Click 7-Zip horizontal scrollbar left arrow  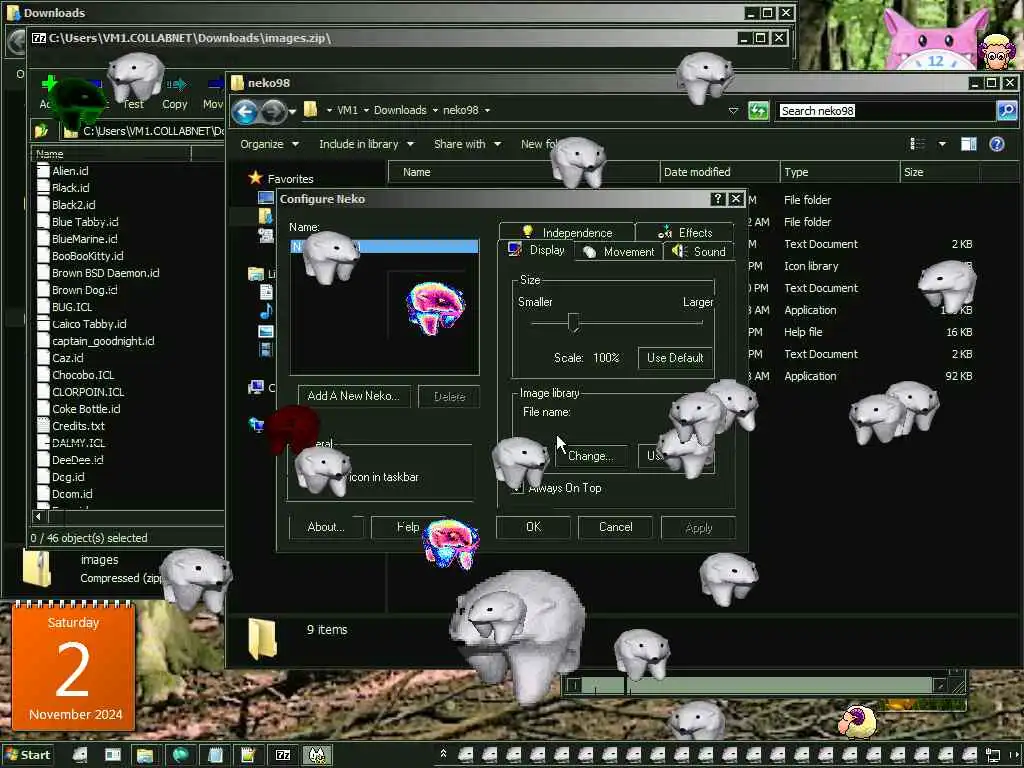click(x=39, y=517)
